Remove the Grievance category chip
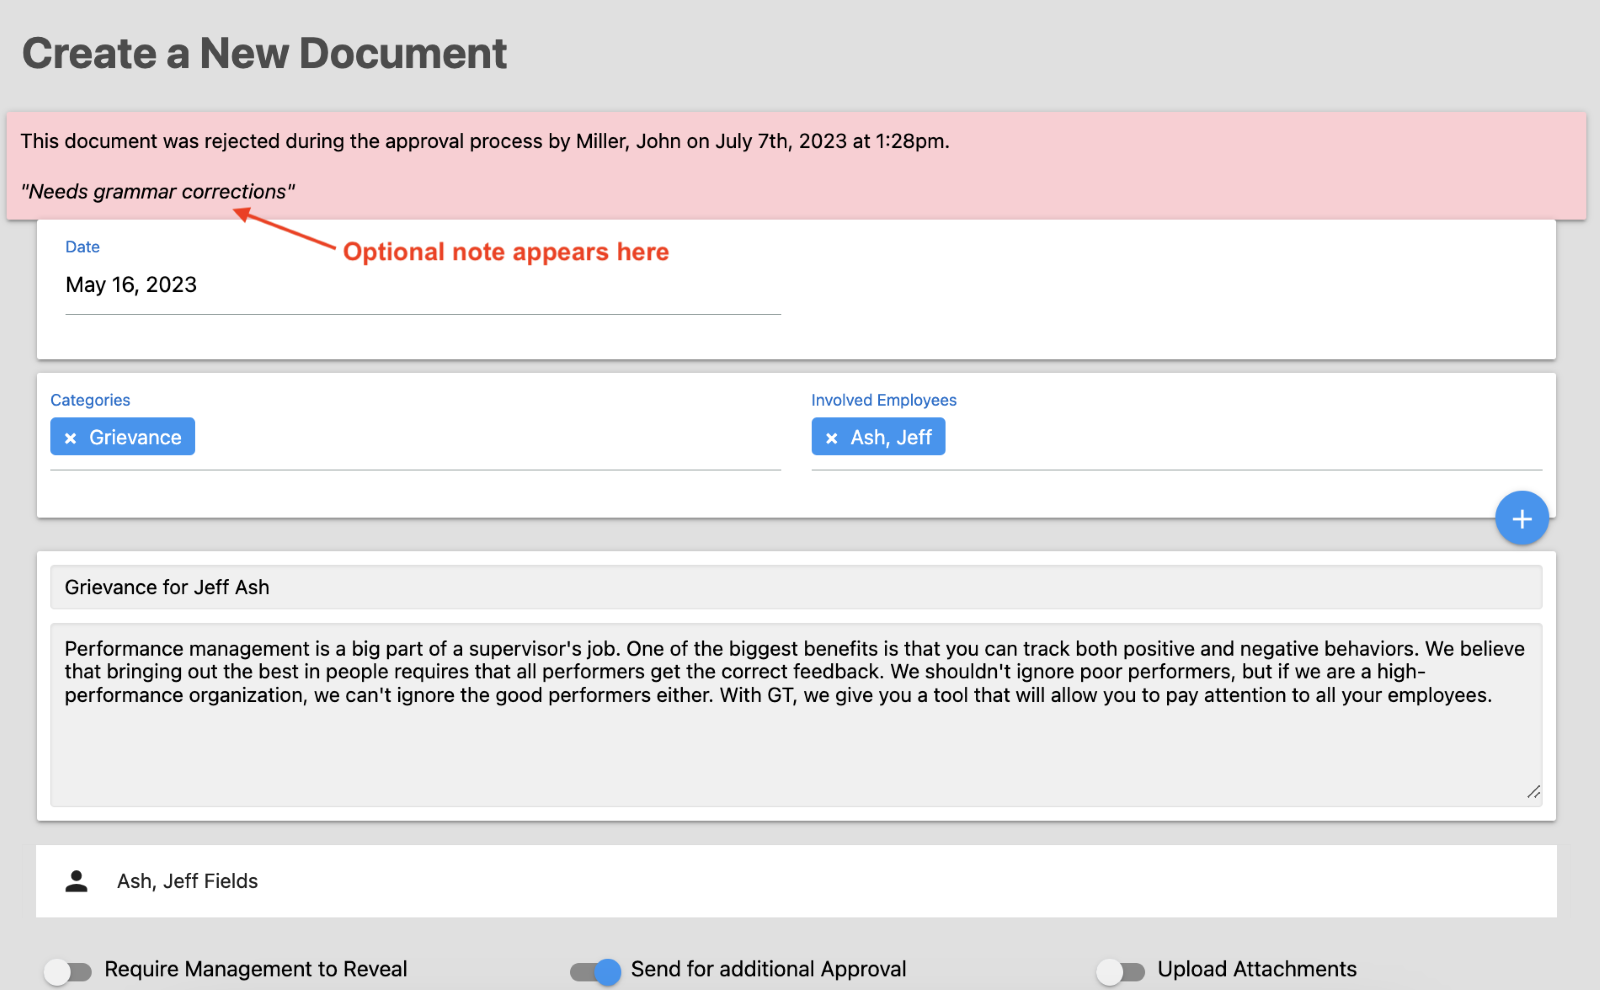The image size is (1600, 990). tap(69, 437)
